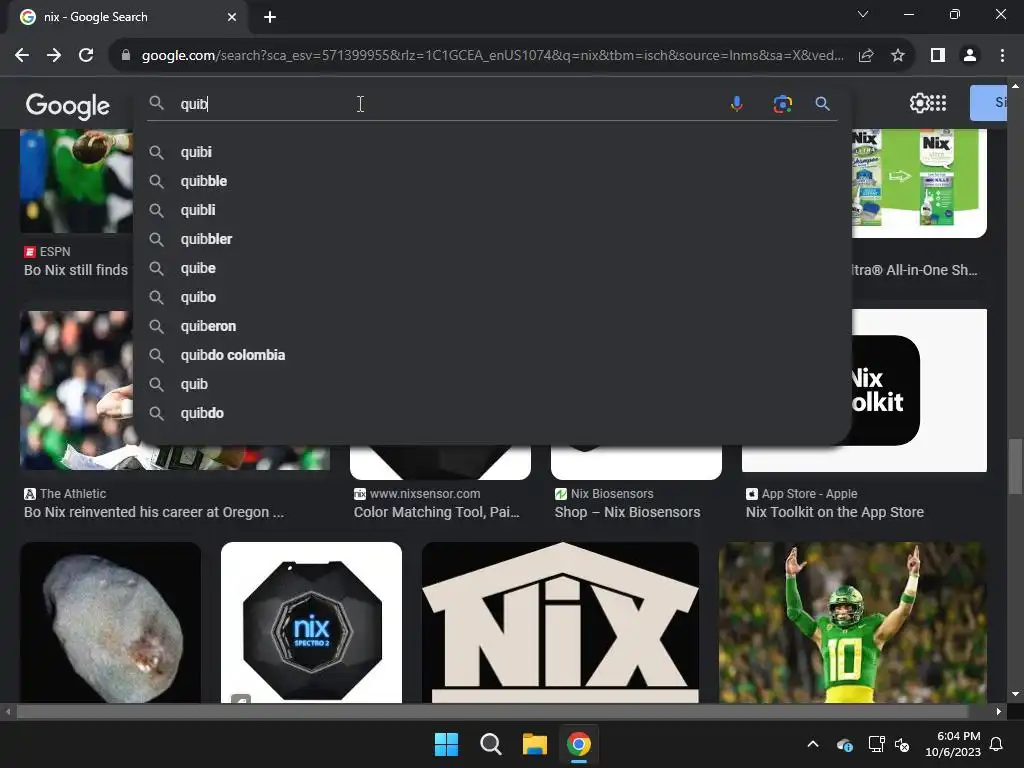Open "Bo Nix still finds" ESPN result
Viewport: 1024px width, 768px height.
pyautogui.click(x=76, y=270)
